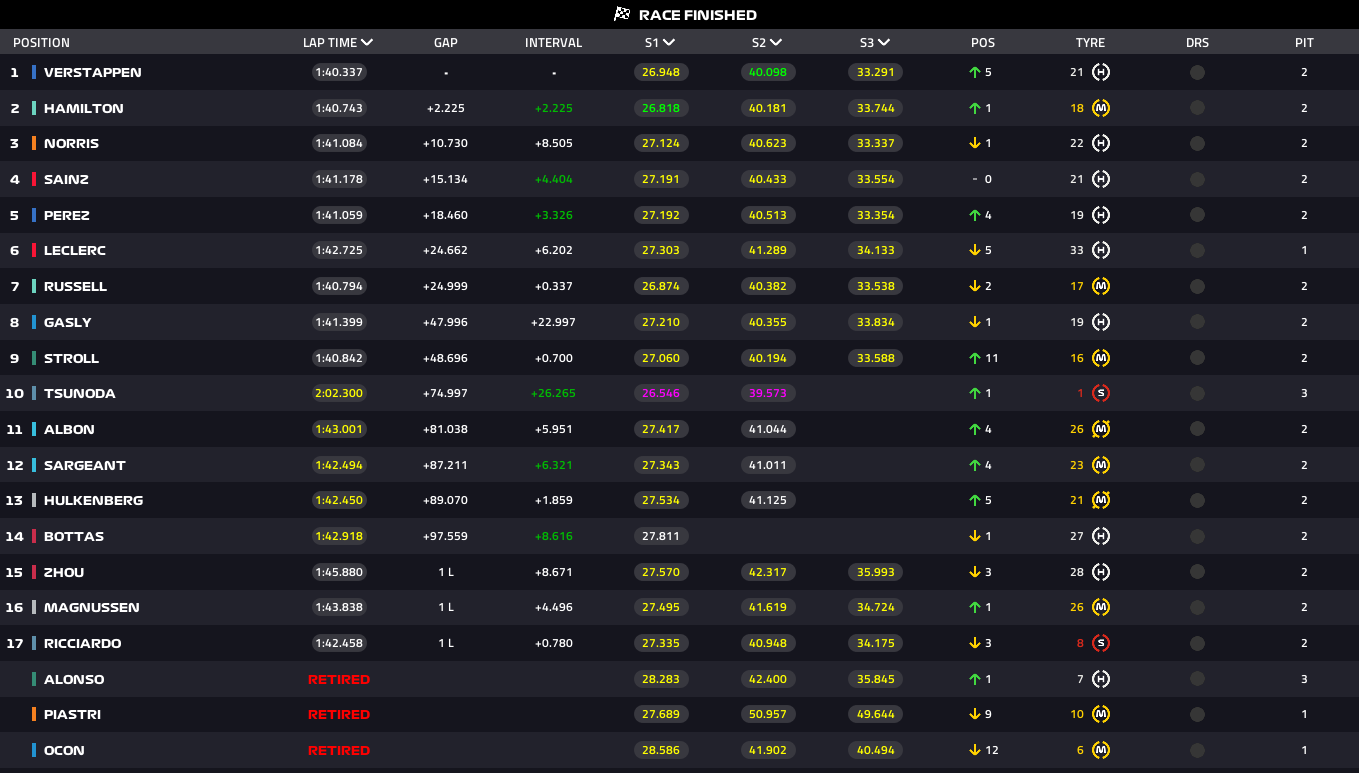This screenshot has height=773, width=1359.
Task: Click the RETIRED label on Alonso's row
Action: point(339,679)
